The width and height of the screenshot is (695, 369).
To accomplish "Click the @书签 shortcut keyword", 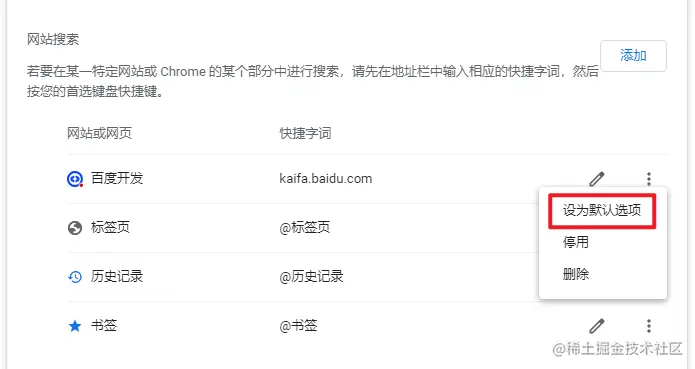I will coord(298,326).
